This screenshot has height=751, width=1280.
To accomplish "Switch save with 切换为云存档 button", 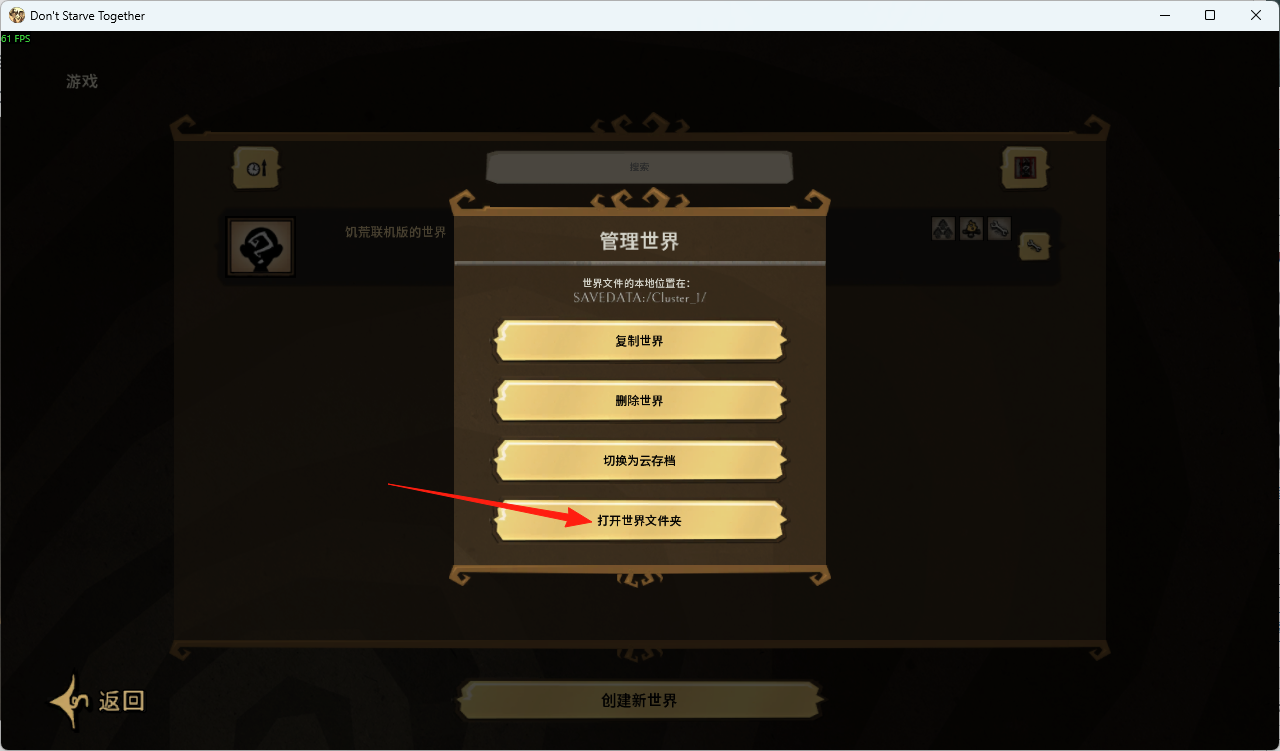I will click(639, 461).
